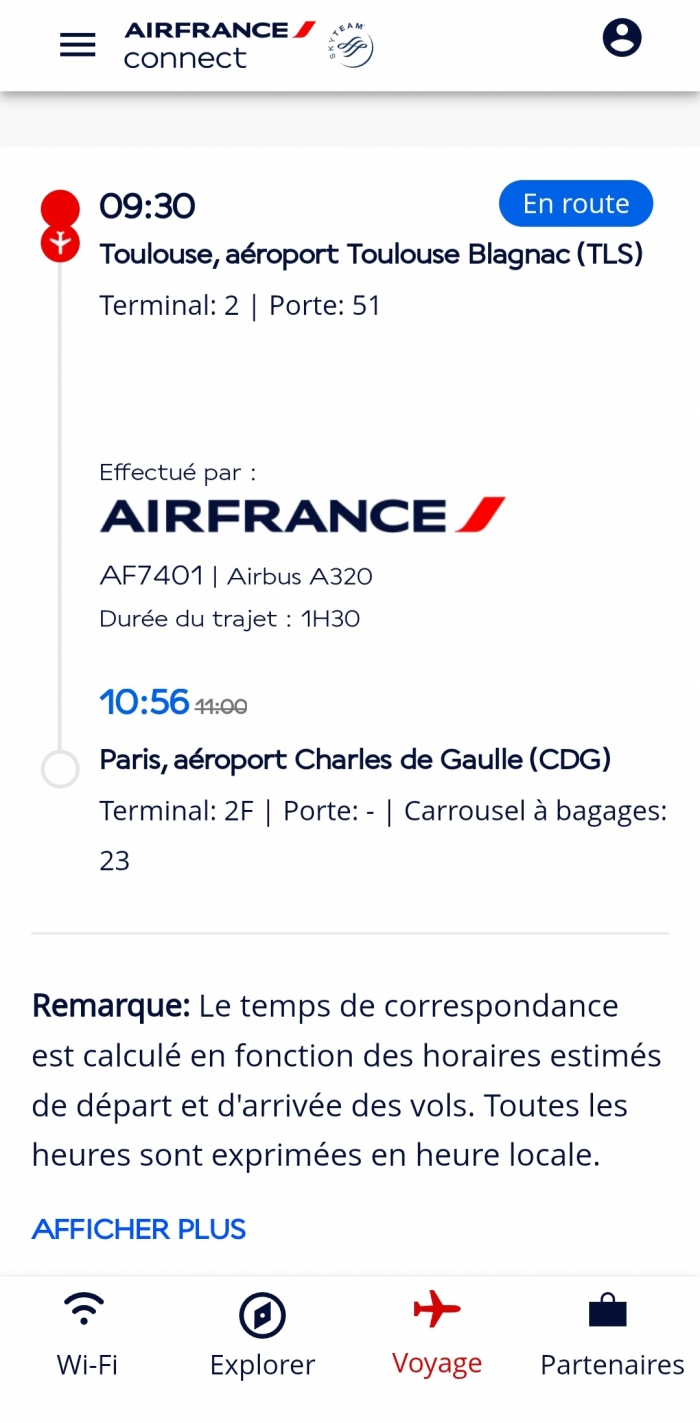Open the Explorer compass icon
700x1423 pixels.
pos(262,1315)
